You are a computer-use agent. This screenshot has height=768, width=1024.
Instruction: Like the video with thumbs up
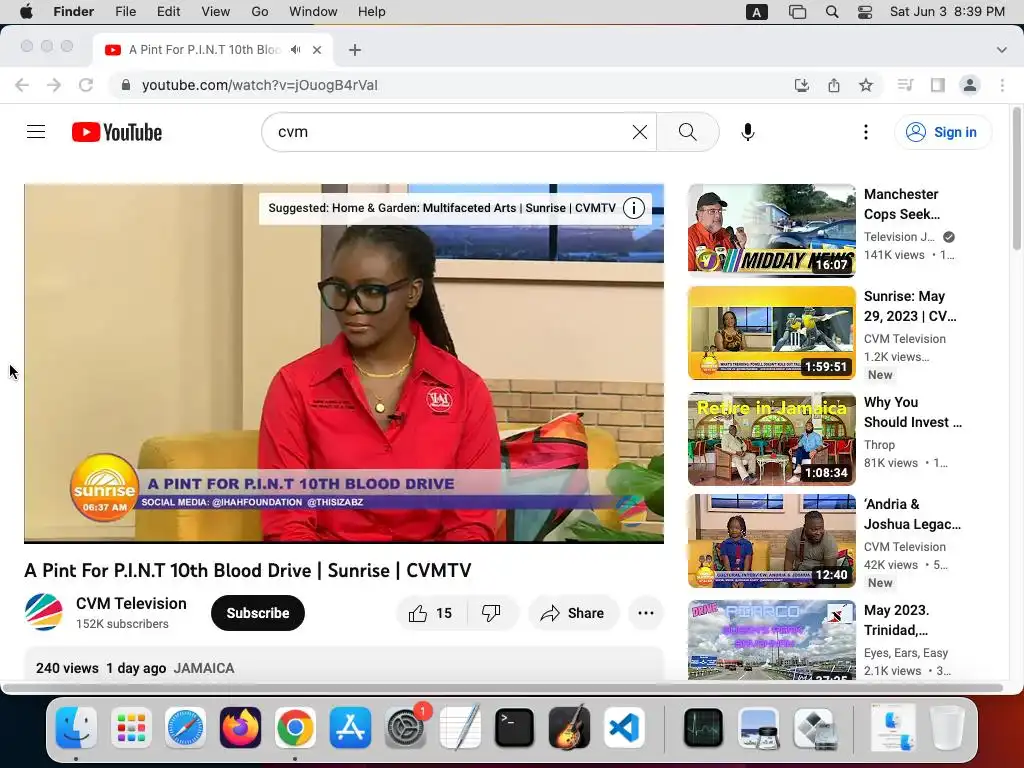pyautogui.click(x=431, y=613)
